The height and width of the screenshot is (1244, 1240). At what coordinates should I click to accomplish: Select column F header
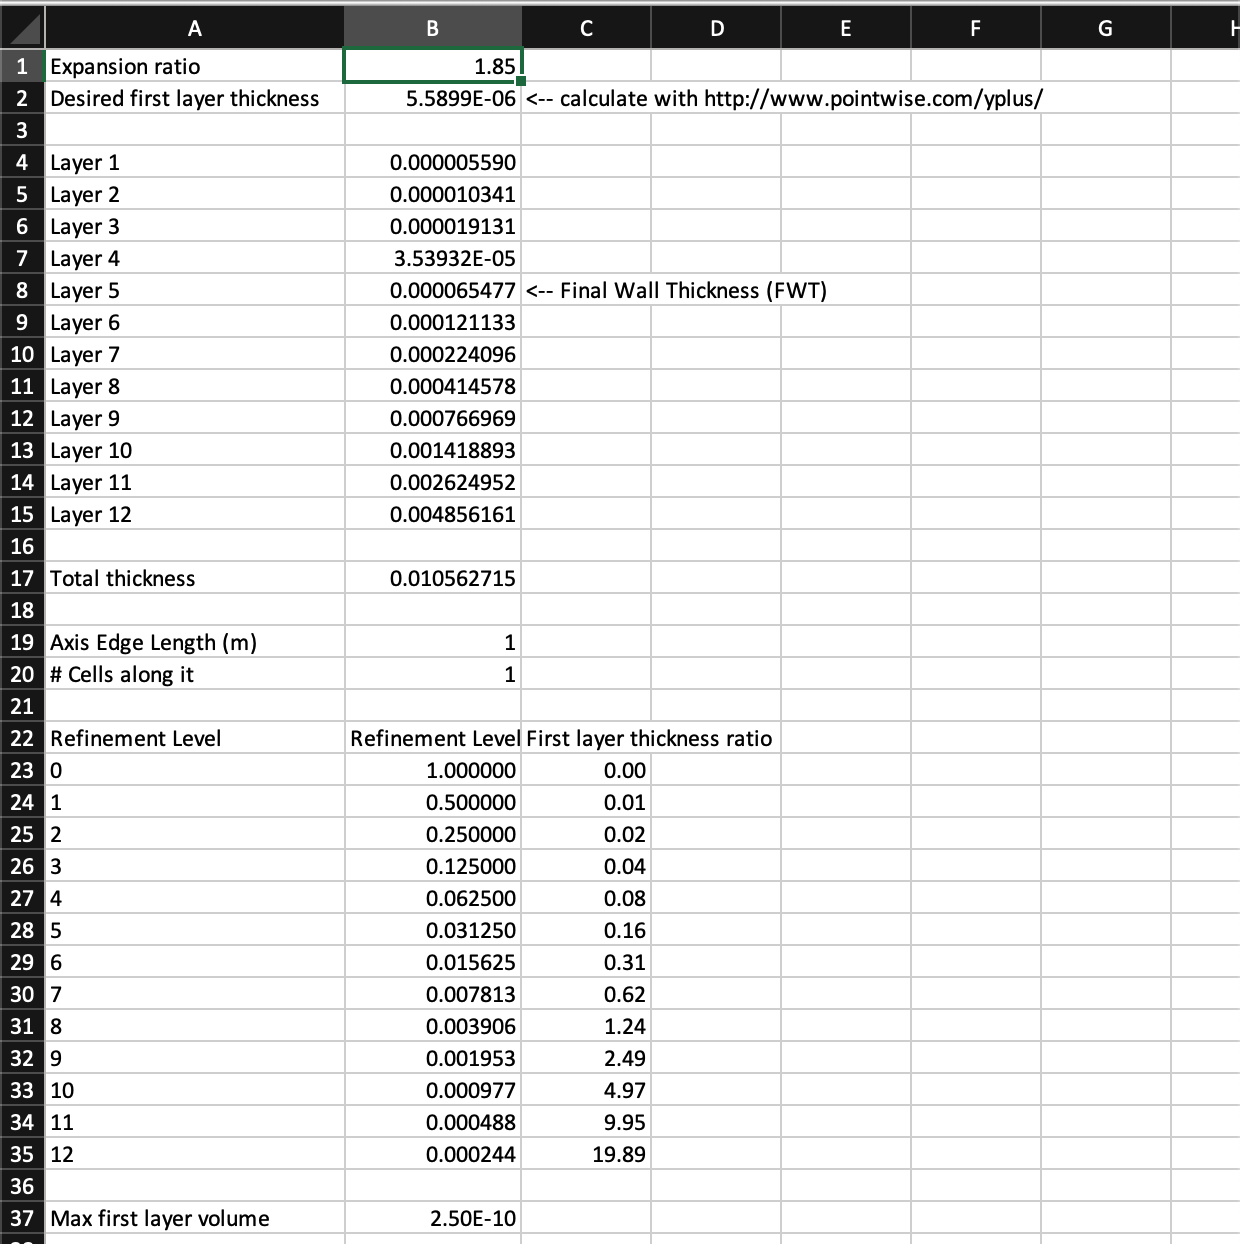pyautogui.click(x=976, y=28)
